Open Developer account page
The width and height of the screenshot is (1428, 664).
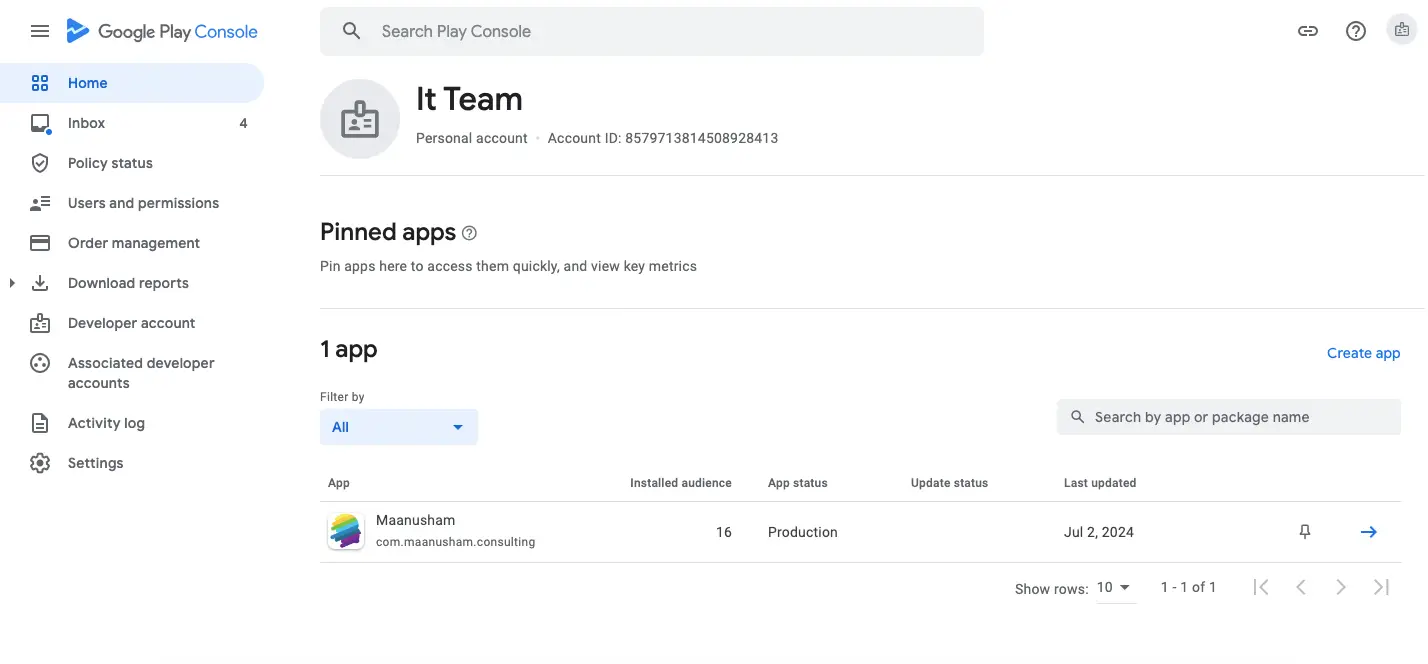click(x=132, y=323)
